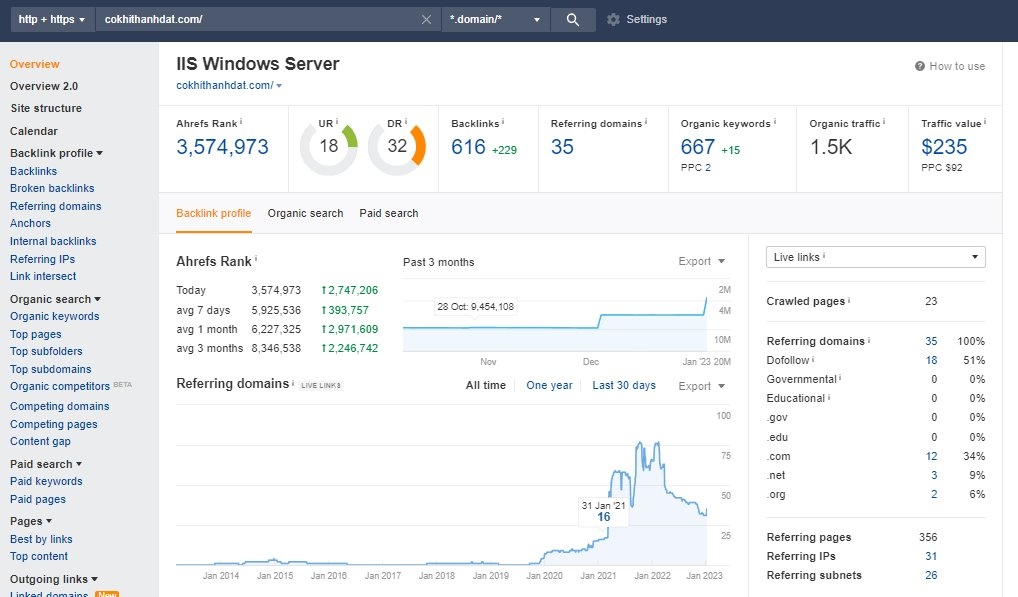
Task: Open Paid pages report
Action: click(38, 500)
